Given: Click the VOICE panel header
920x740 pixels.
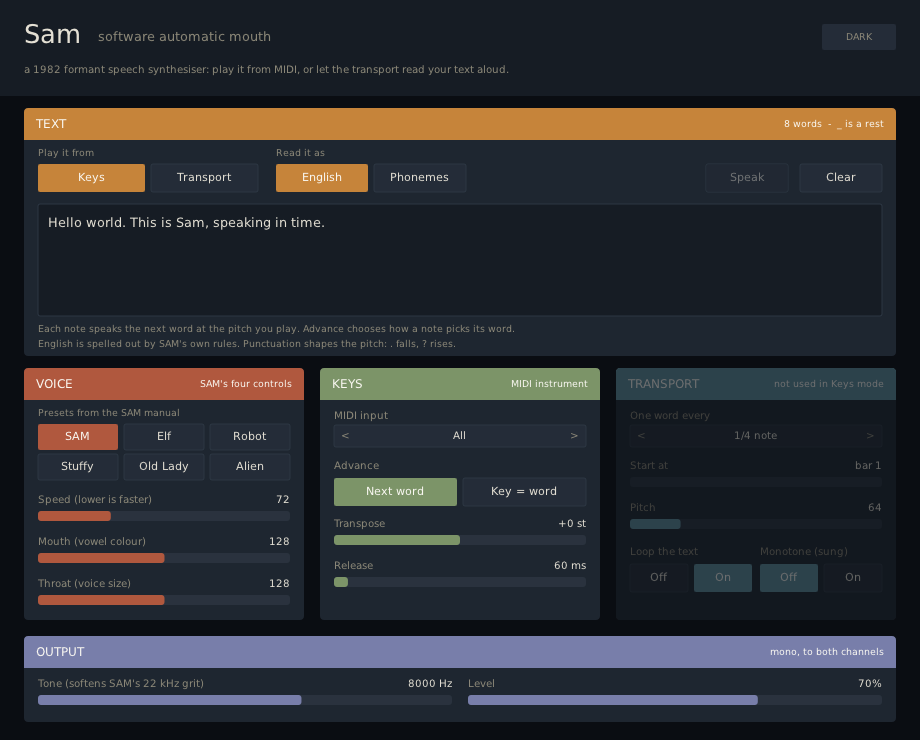Looking at the screenshot, I should point(164,384).
